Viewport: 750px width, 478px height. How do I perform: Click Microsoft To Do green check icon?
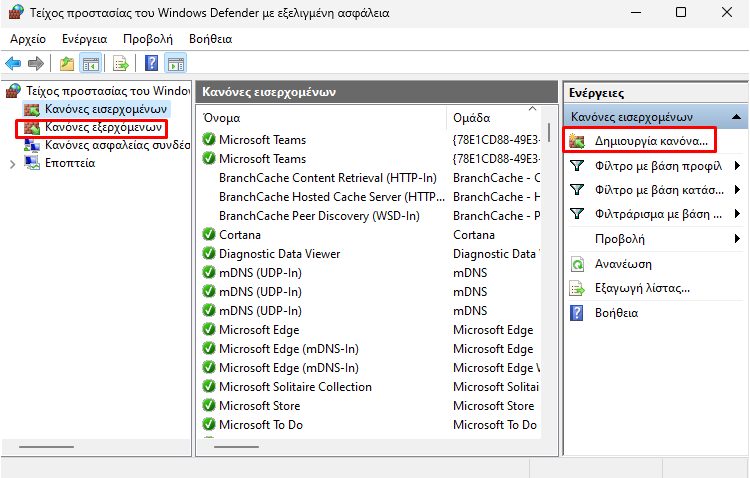click(209, 424)
